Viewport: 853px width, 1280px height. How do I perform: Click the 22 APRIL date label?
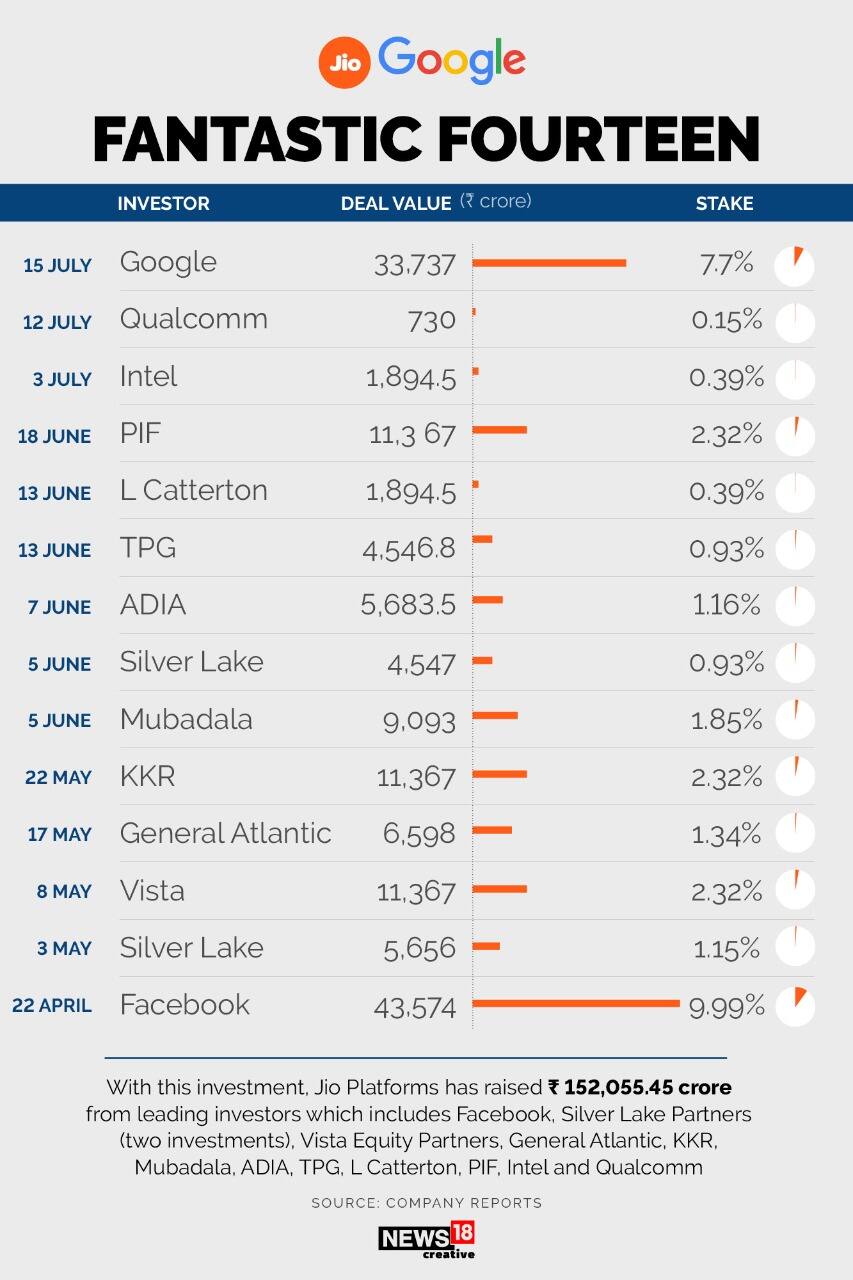[52, 1006]
